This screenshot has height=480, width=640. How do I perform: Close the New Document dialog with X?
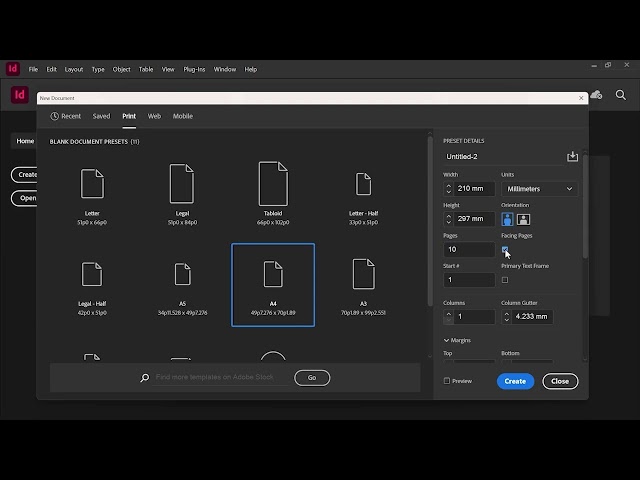tap(581, 98)
